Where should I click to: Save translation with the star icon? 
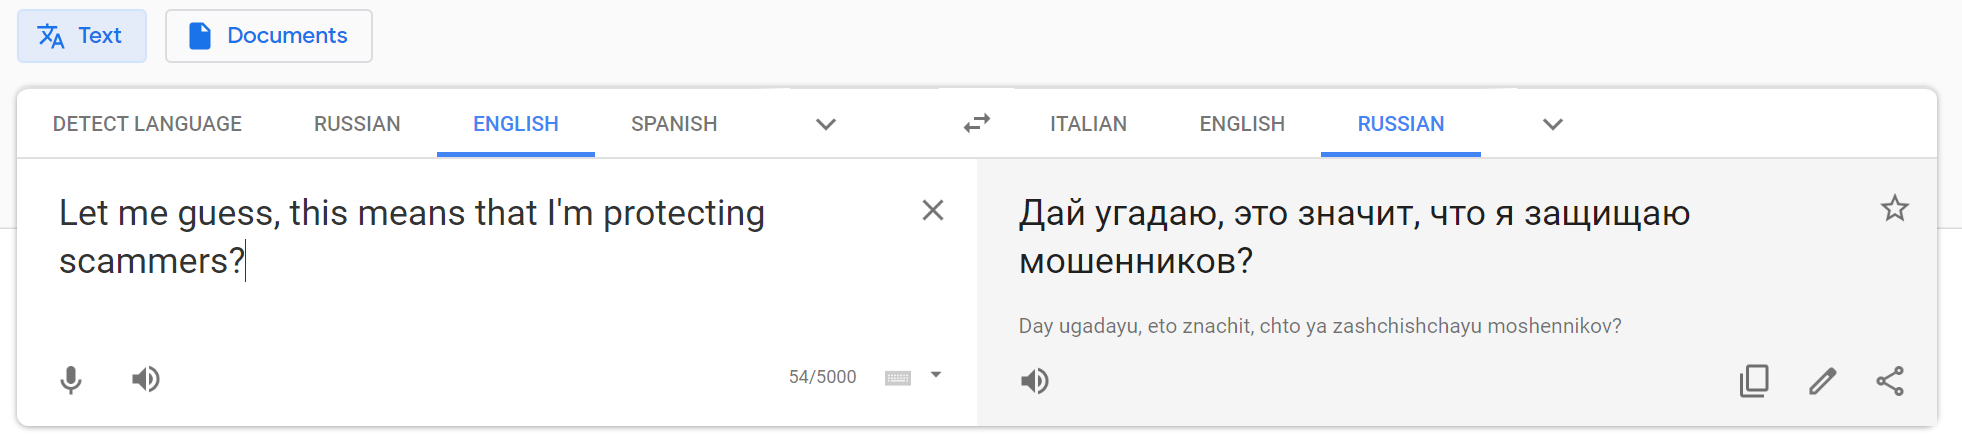pyautogui.click(x=1894, y=209)
